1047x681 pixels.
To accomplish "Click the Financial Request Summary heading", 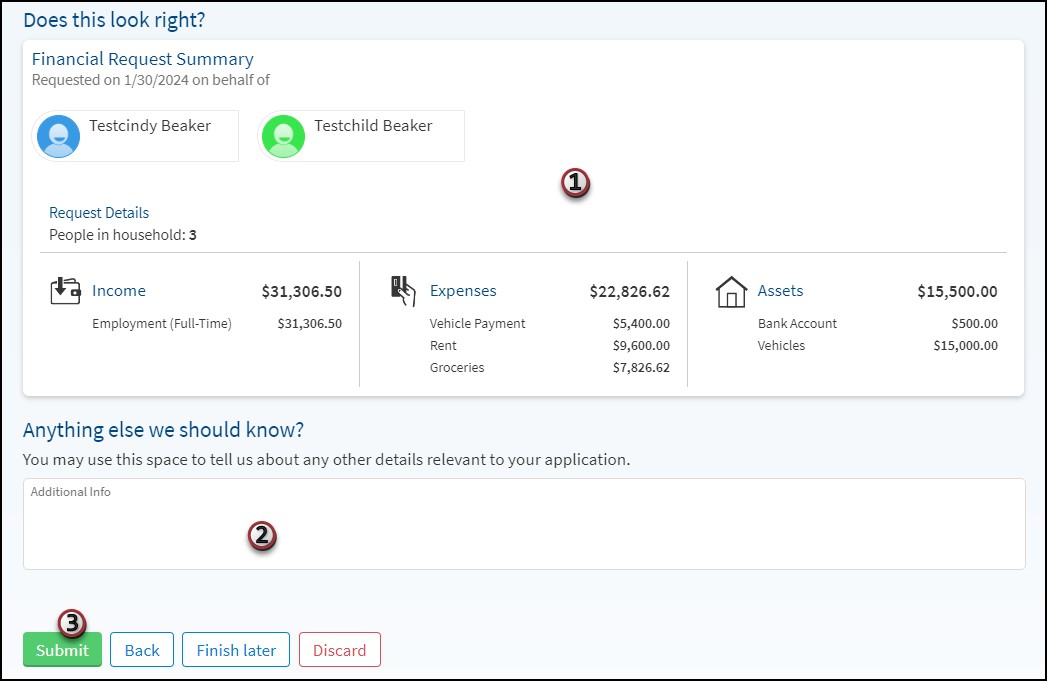I will click(x=143, y=59).
